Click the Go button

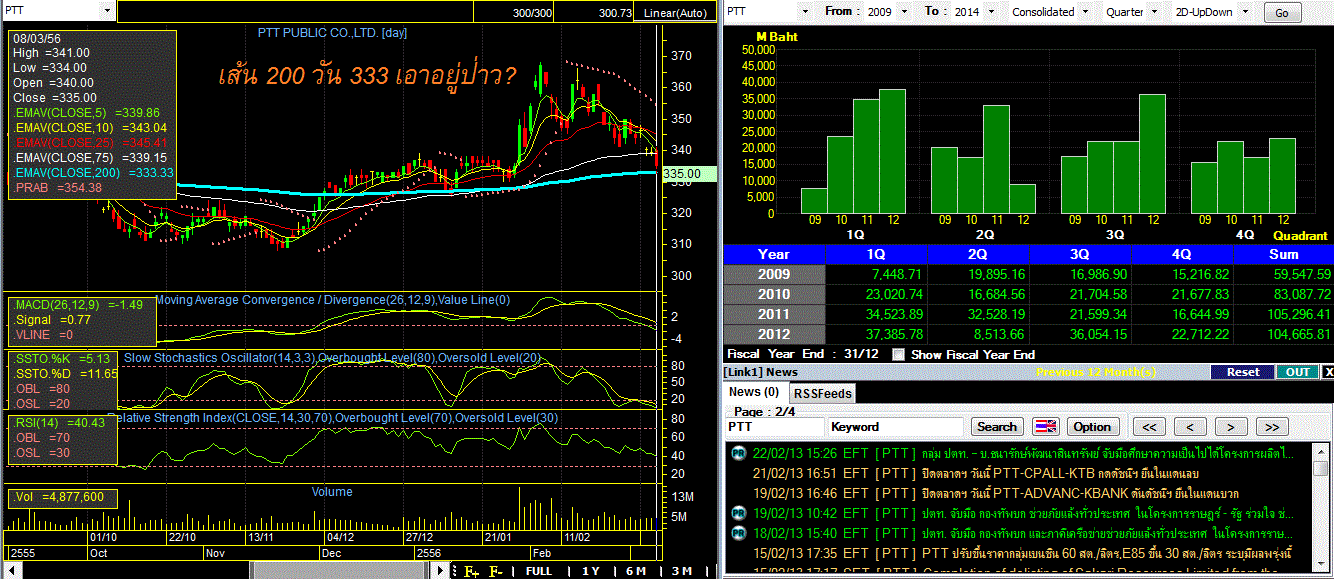1283,13
